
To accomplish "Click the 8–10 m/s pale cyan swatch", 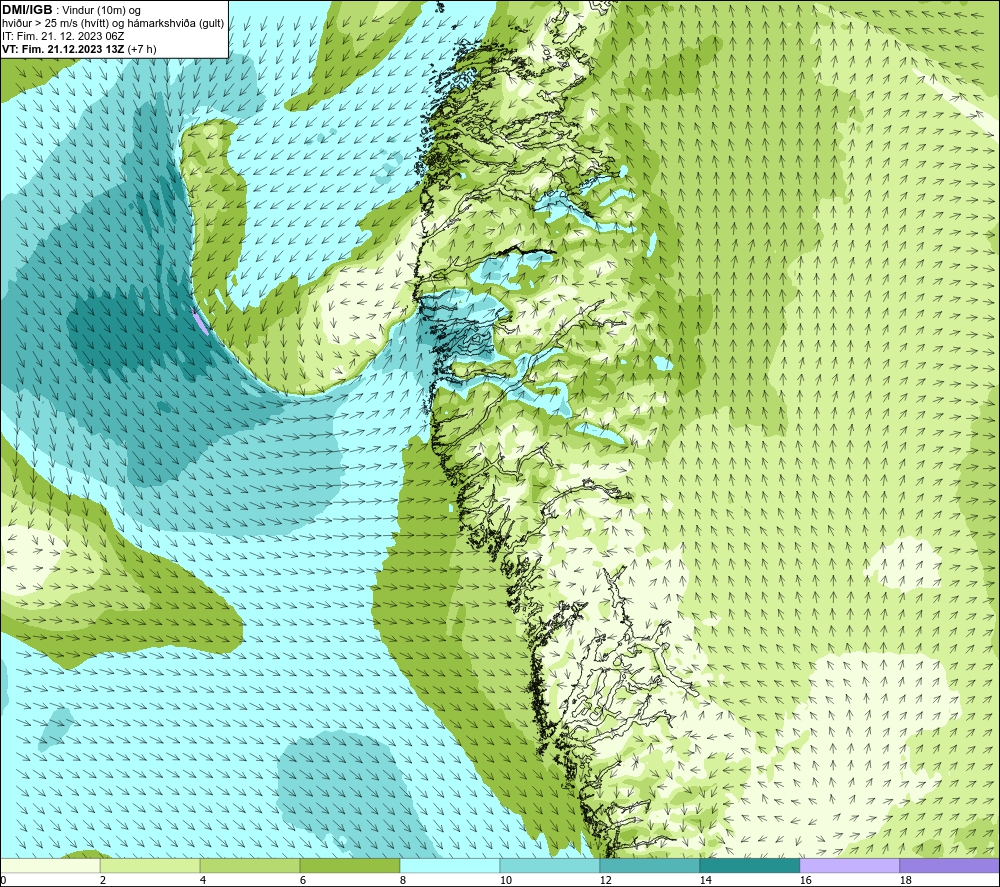I will coord(450,866).
